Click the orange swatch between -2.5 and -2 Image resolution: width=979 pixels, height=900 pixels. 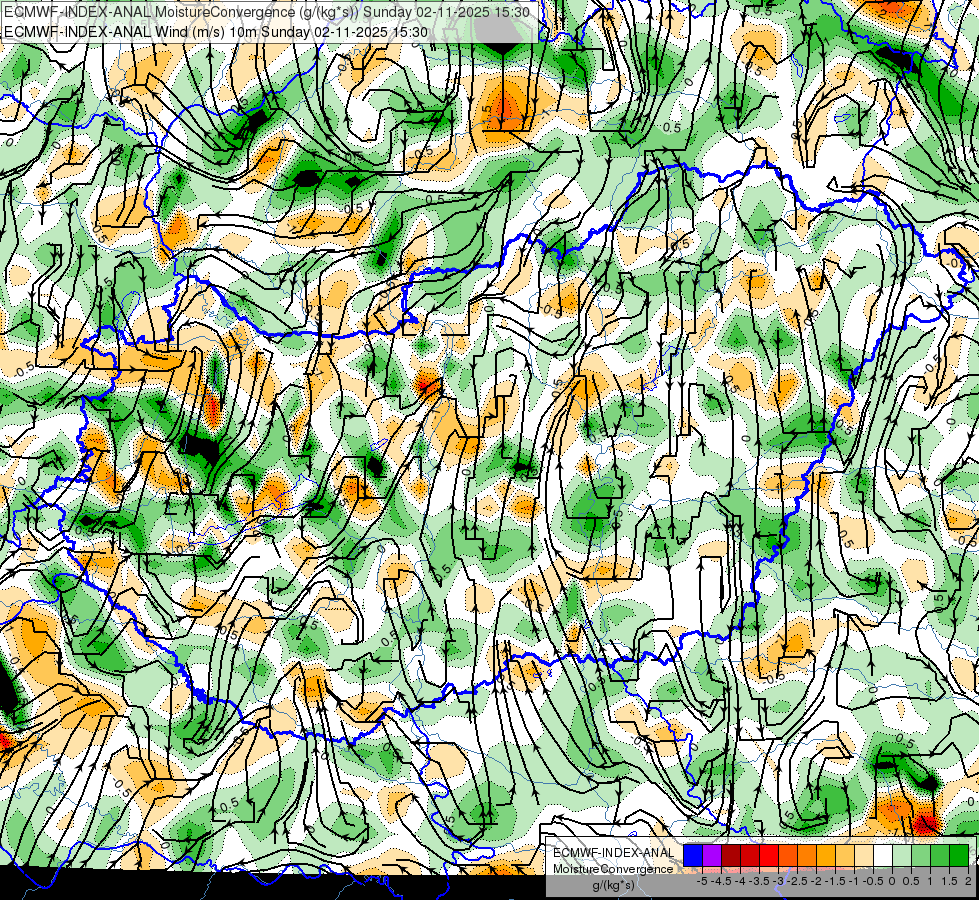point(807,856)
